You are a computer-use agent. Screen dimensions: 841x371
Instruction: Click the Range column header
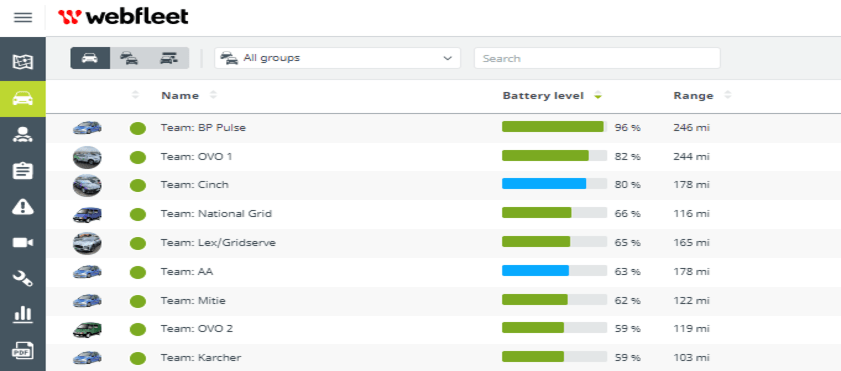coord(694,95)
